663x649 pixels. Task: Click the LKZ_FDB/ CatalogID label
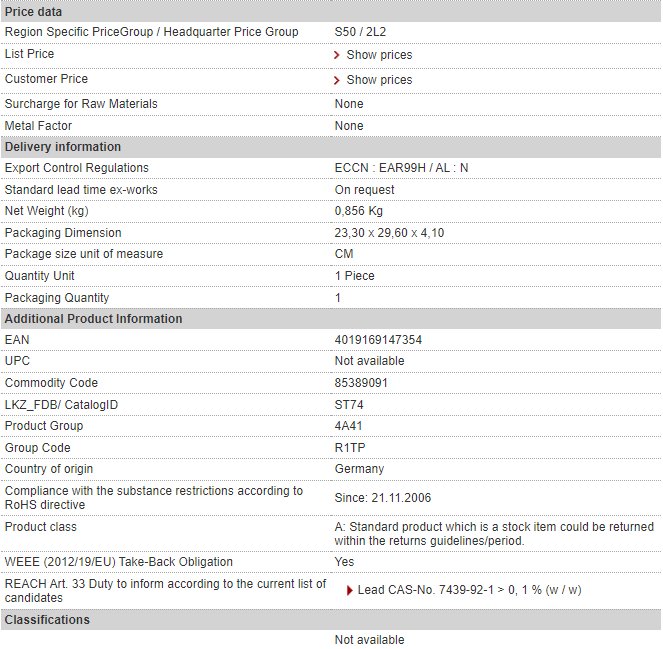tap(61, 405)
